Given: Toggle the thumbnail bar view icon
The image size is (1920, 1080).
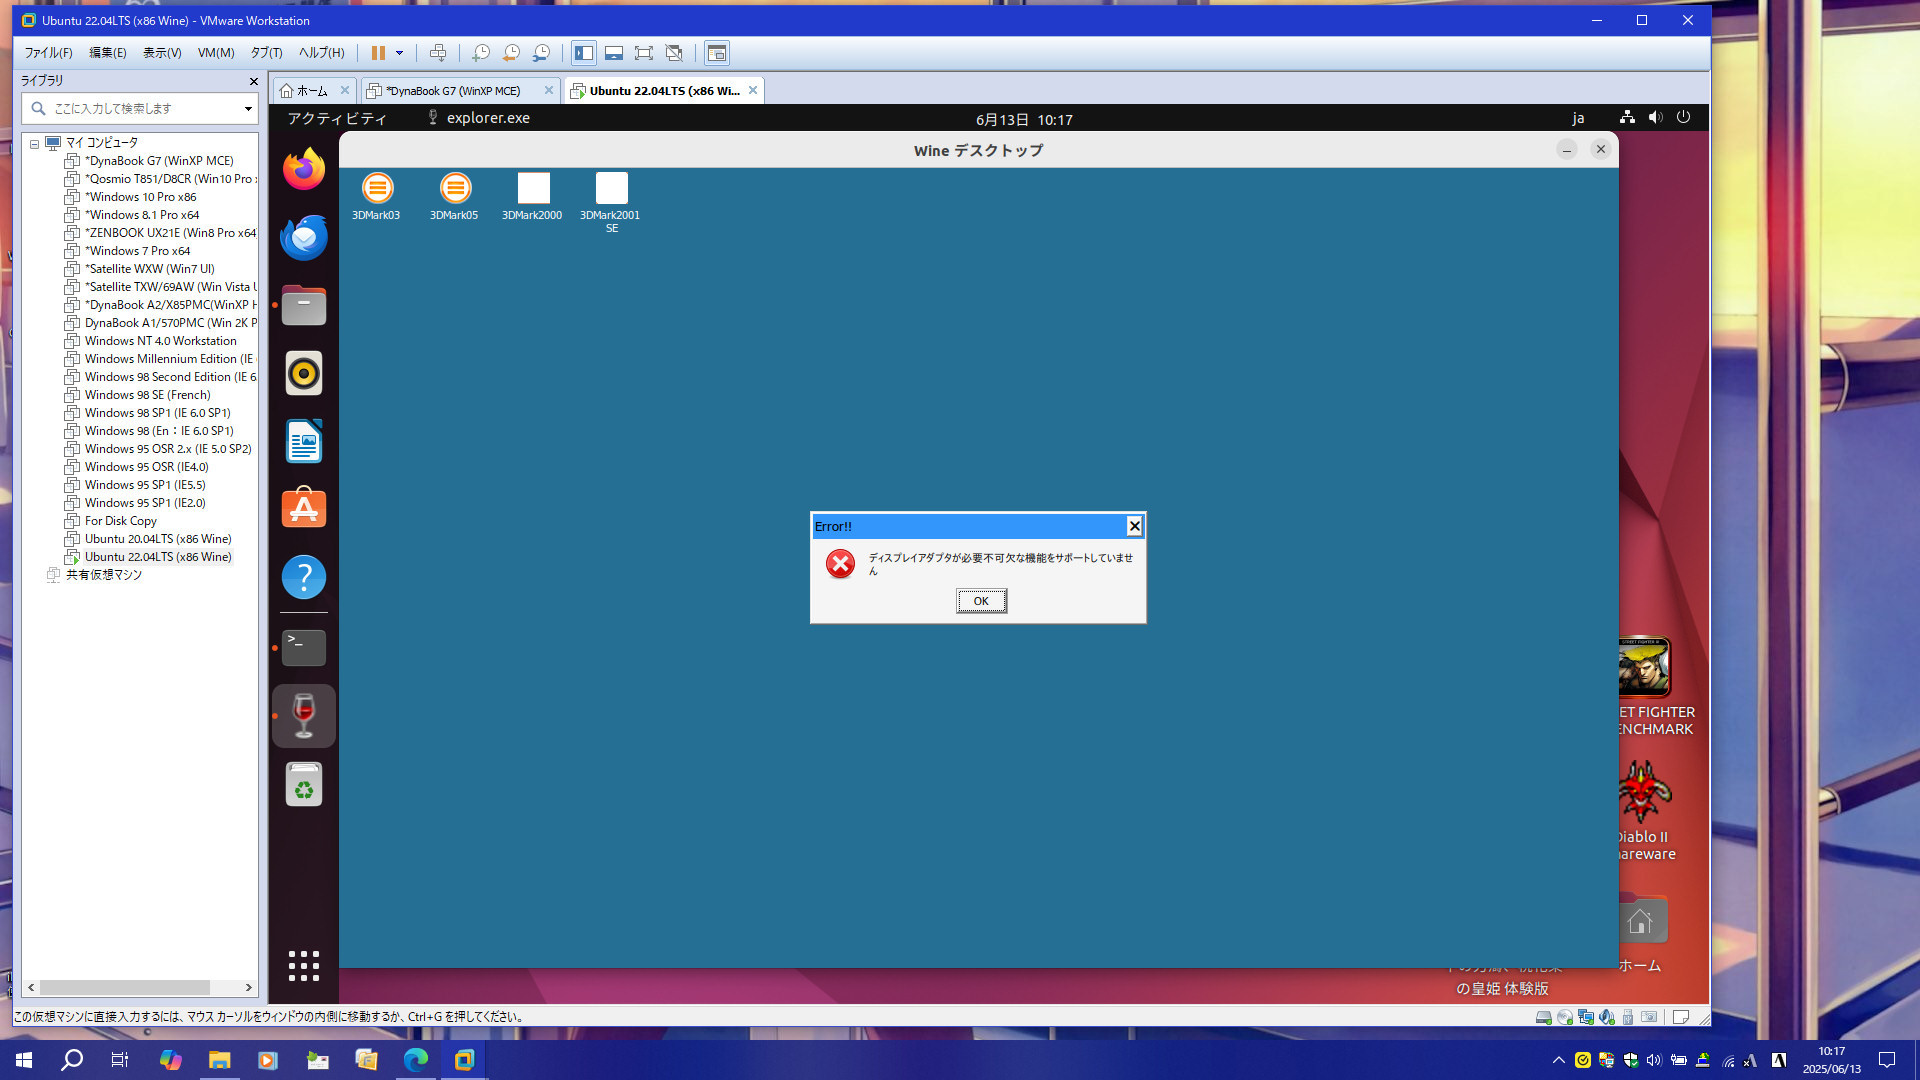Looking at the screenshot, I should click(x=614, y=53).
